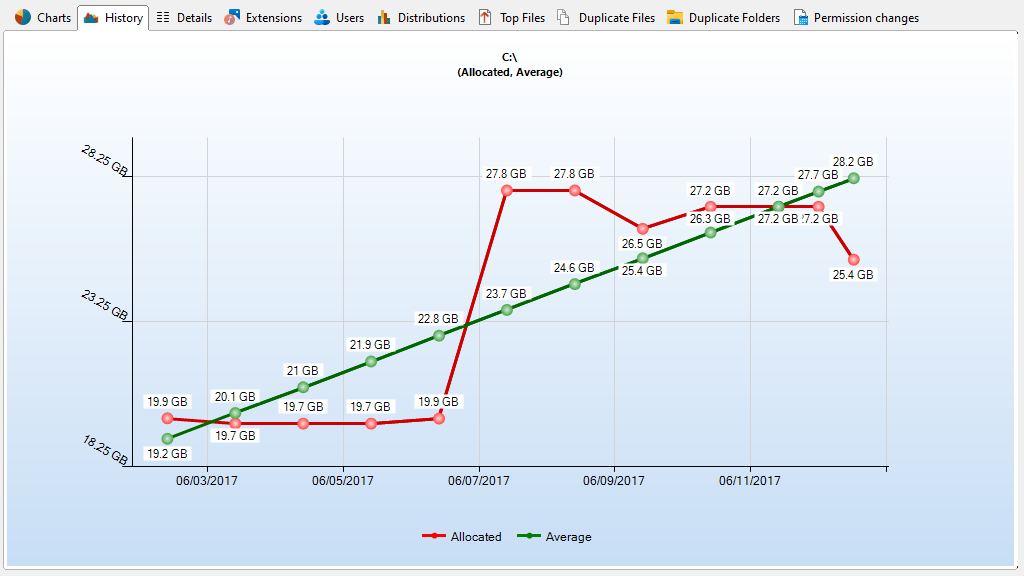Switch to the Extensions tab

[x=273, y=18]
